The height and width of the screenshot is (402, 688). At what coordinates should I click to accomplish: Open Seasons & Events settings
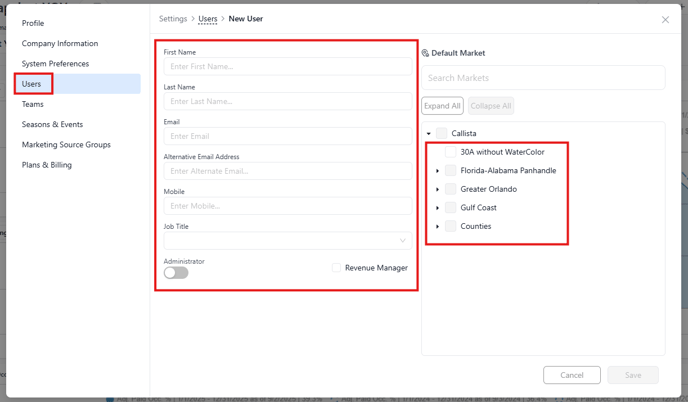tap(52, 124)
